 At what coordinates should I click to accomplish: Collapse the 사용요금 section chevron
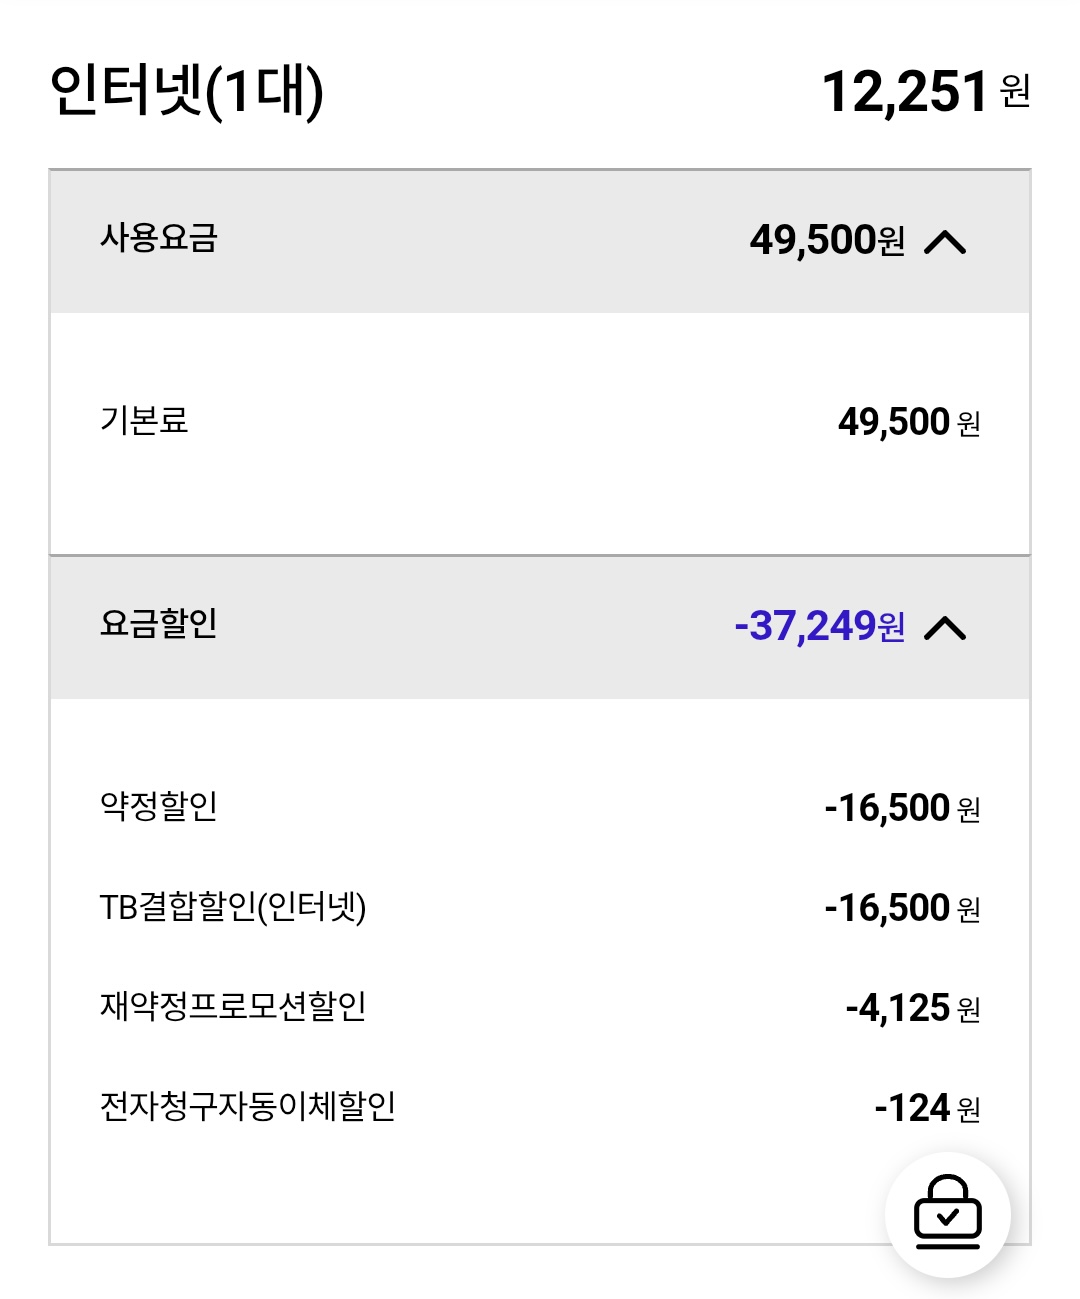[945, 241]
